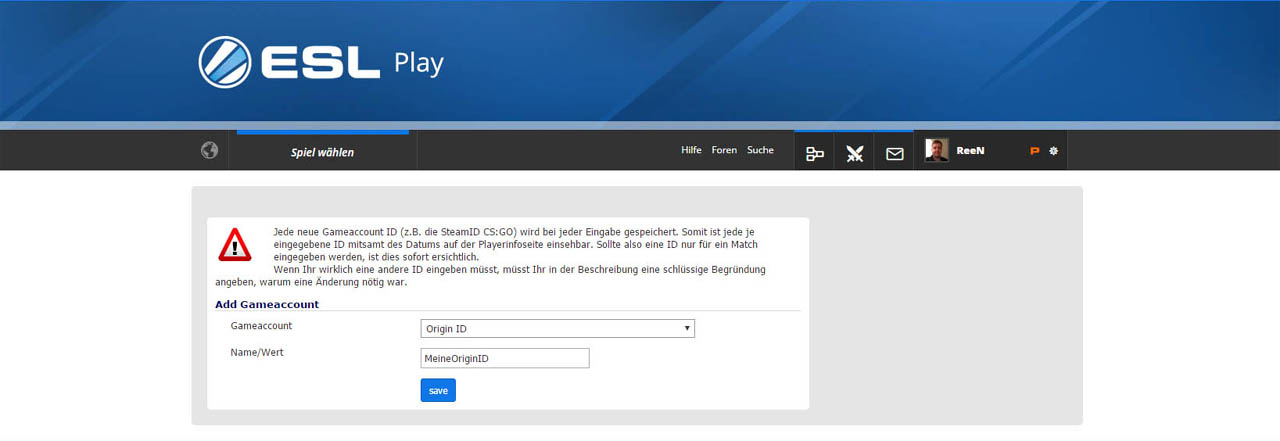Click the Add Gameaccount heading

pos(267,304)
